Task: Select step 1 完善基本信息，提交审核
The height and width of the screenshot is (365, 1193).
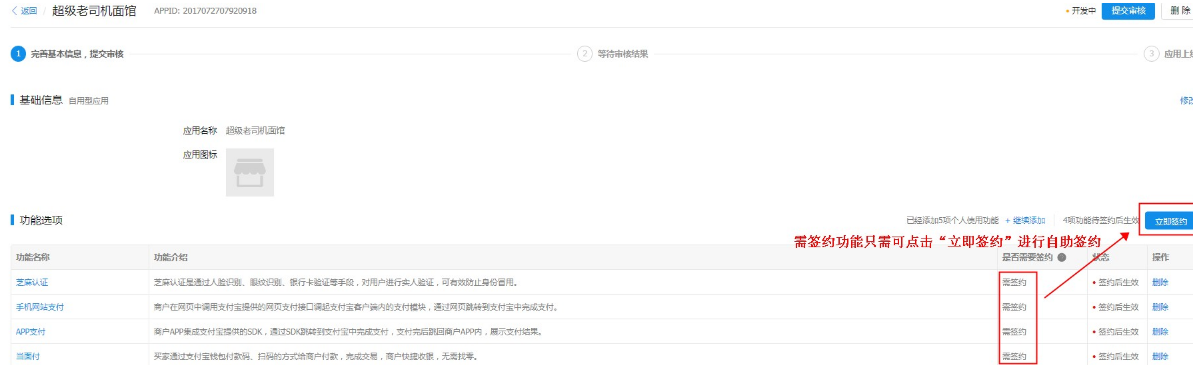Action: [68, 54]
